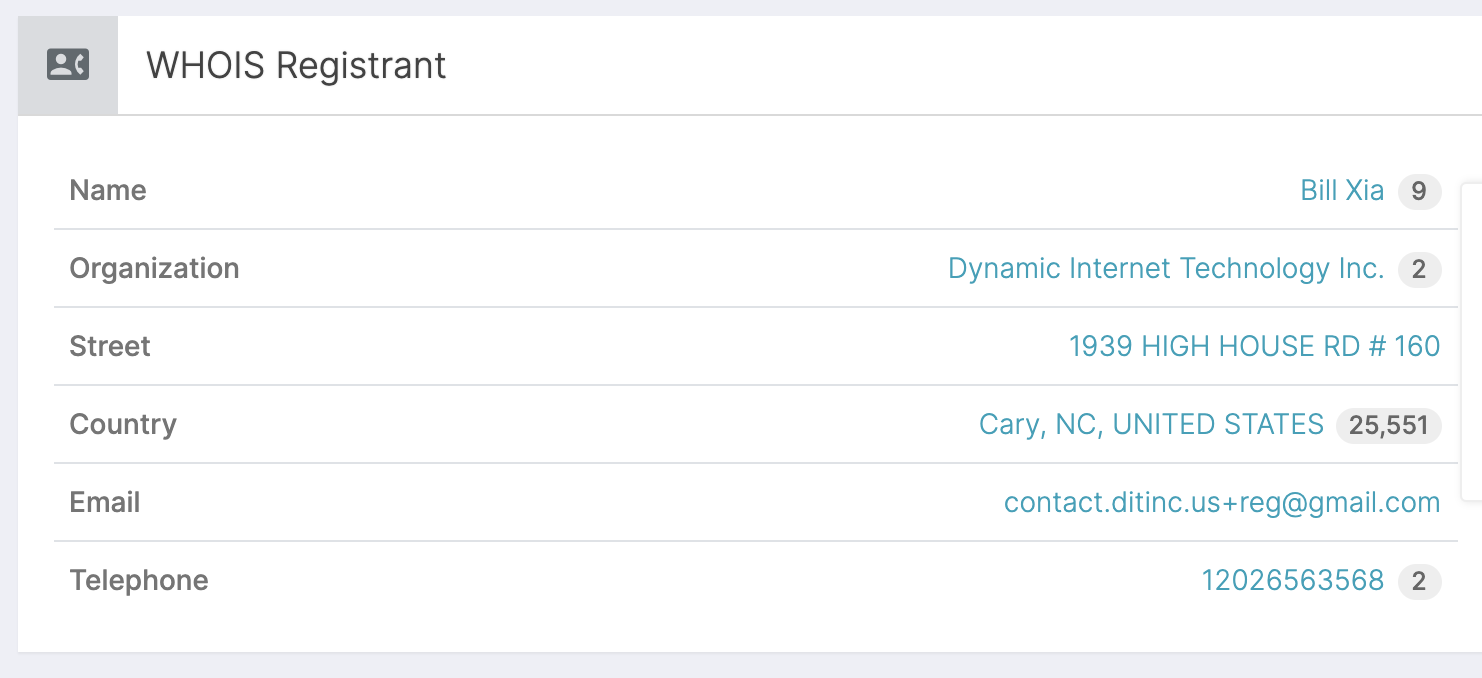
Task: Click the WHOIS Registrant heading text
Action: click(296, 66)
